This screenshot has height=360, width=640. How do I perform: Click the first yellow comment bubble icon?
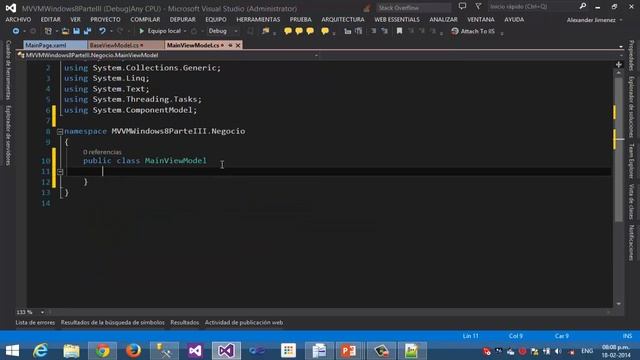(288, 31)
